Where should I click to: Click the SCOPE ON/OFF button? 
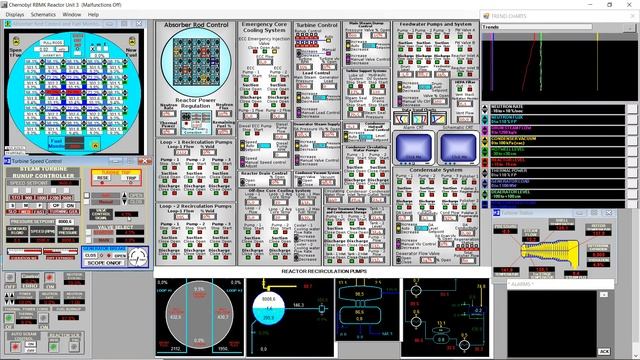pos(104,263)
